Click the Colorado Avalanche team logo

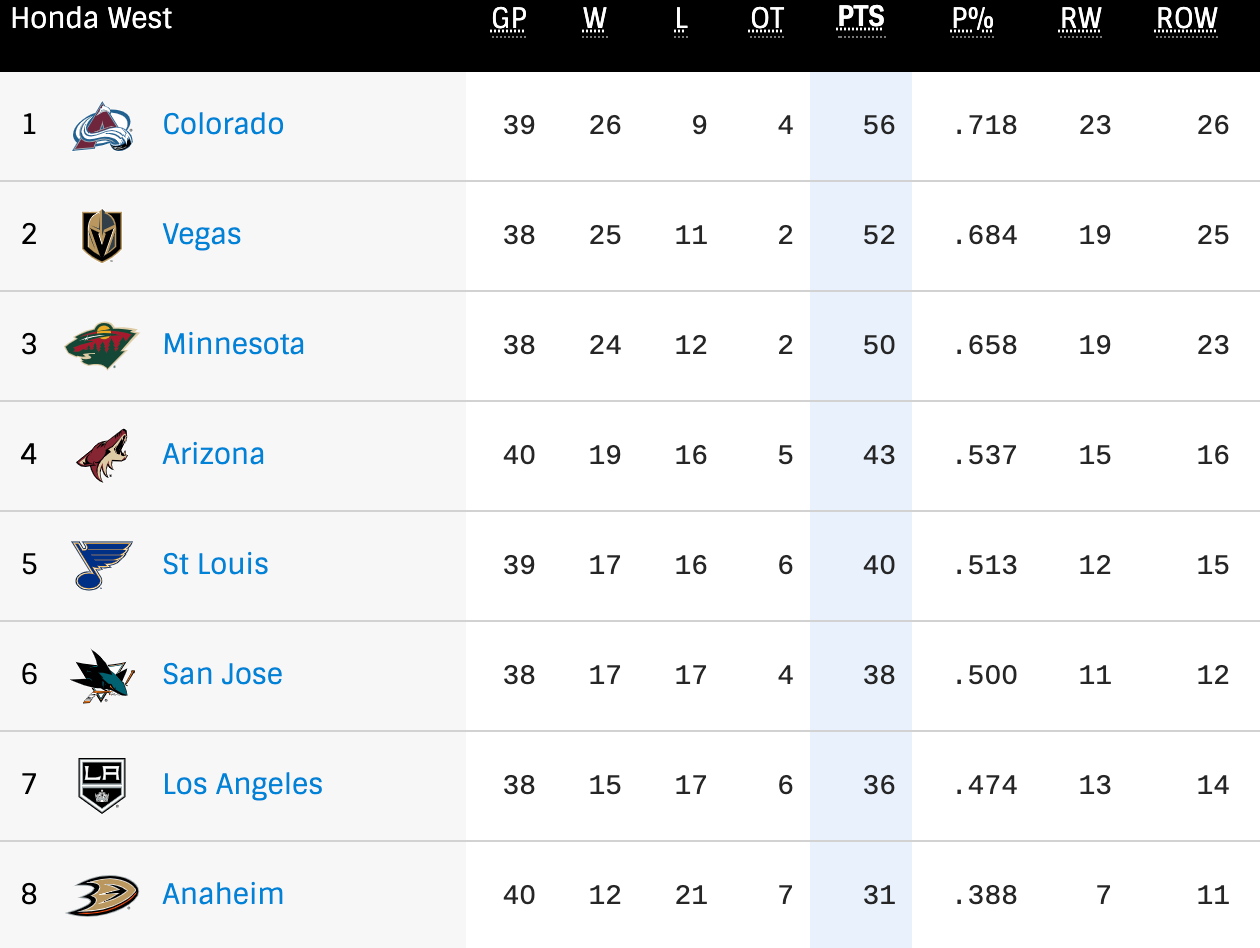(102, 126)
